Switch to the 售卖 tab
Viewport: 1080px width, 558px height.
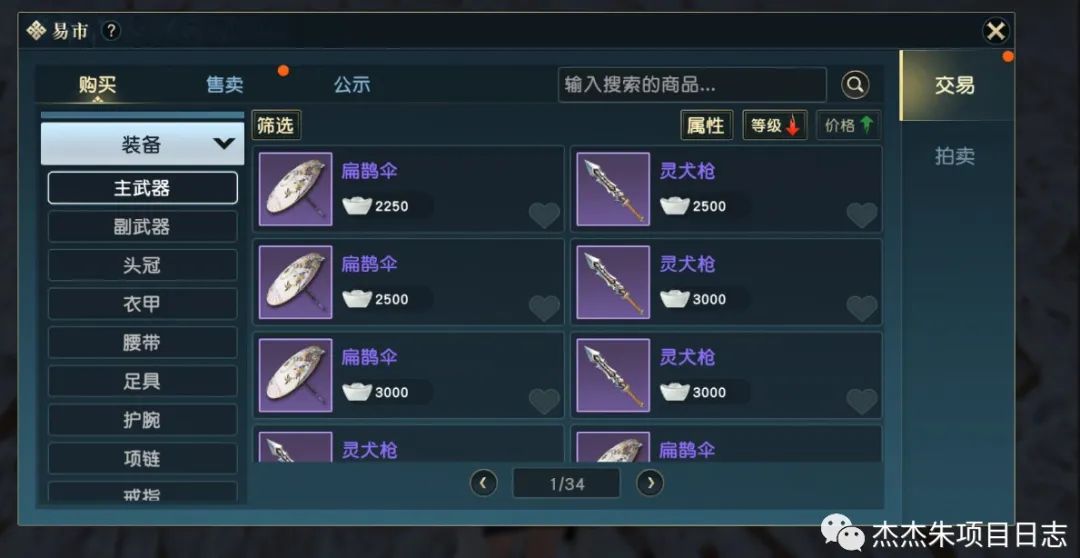[225, 85]
